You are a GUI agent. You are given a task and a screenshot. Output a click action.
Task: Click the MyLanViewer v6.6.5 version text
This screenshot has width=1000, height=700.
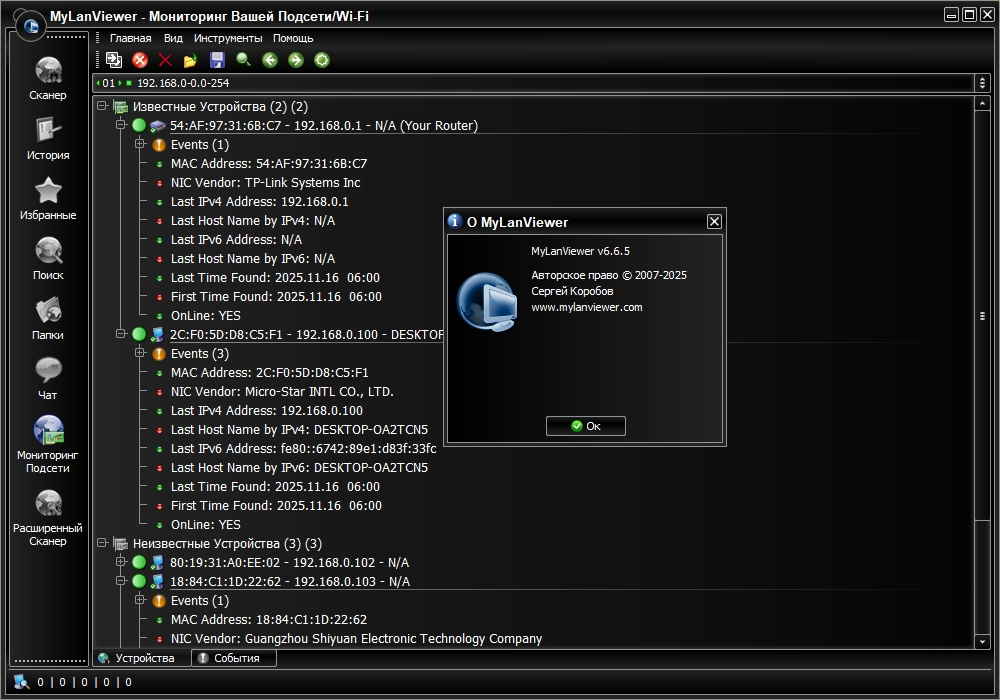(580, 251)
